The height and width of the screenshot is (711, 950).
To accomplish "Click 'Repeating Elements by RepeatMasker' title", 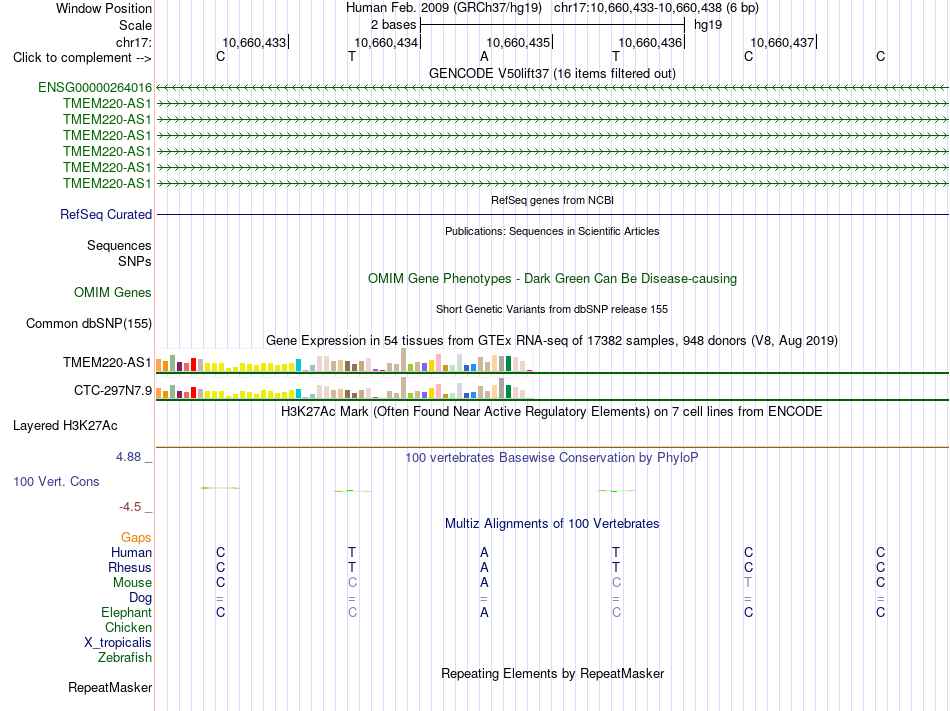I will [552, 673].
